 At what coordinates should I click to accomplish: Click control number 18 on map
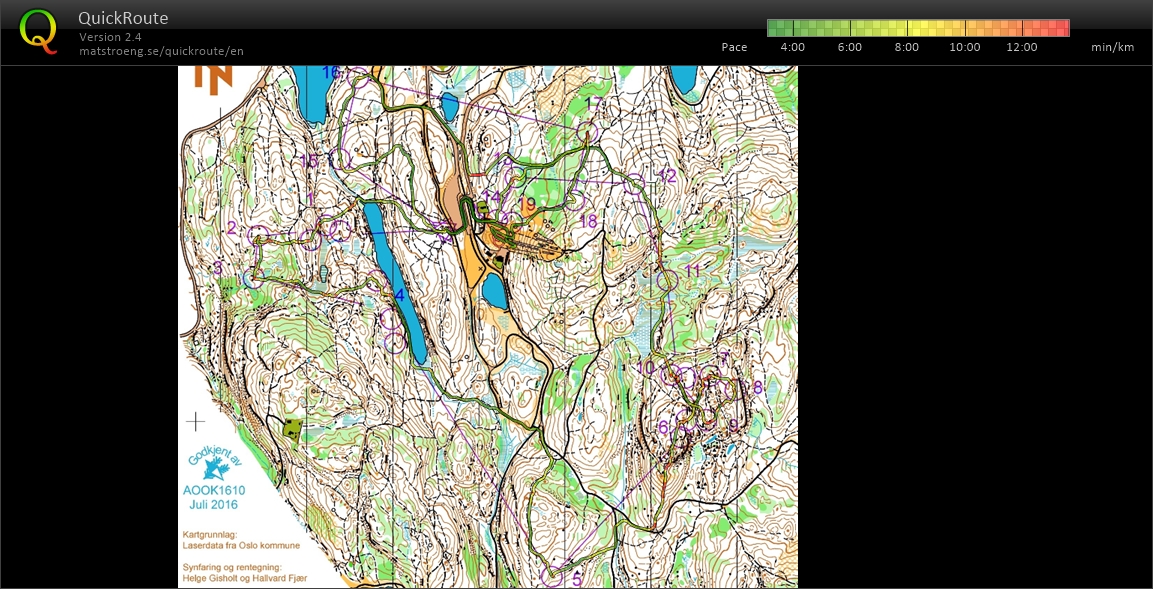point(588,221)
